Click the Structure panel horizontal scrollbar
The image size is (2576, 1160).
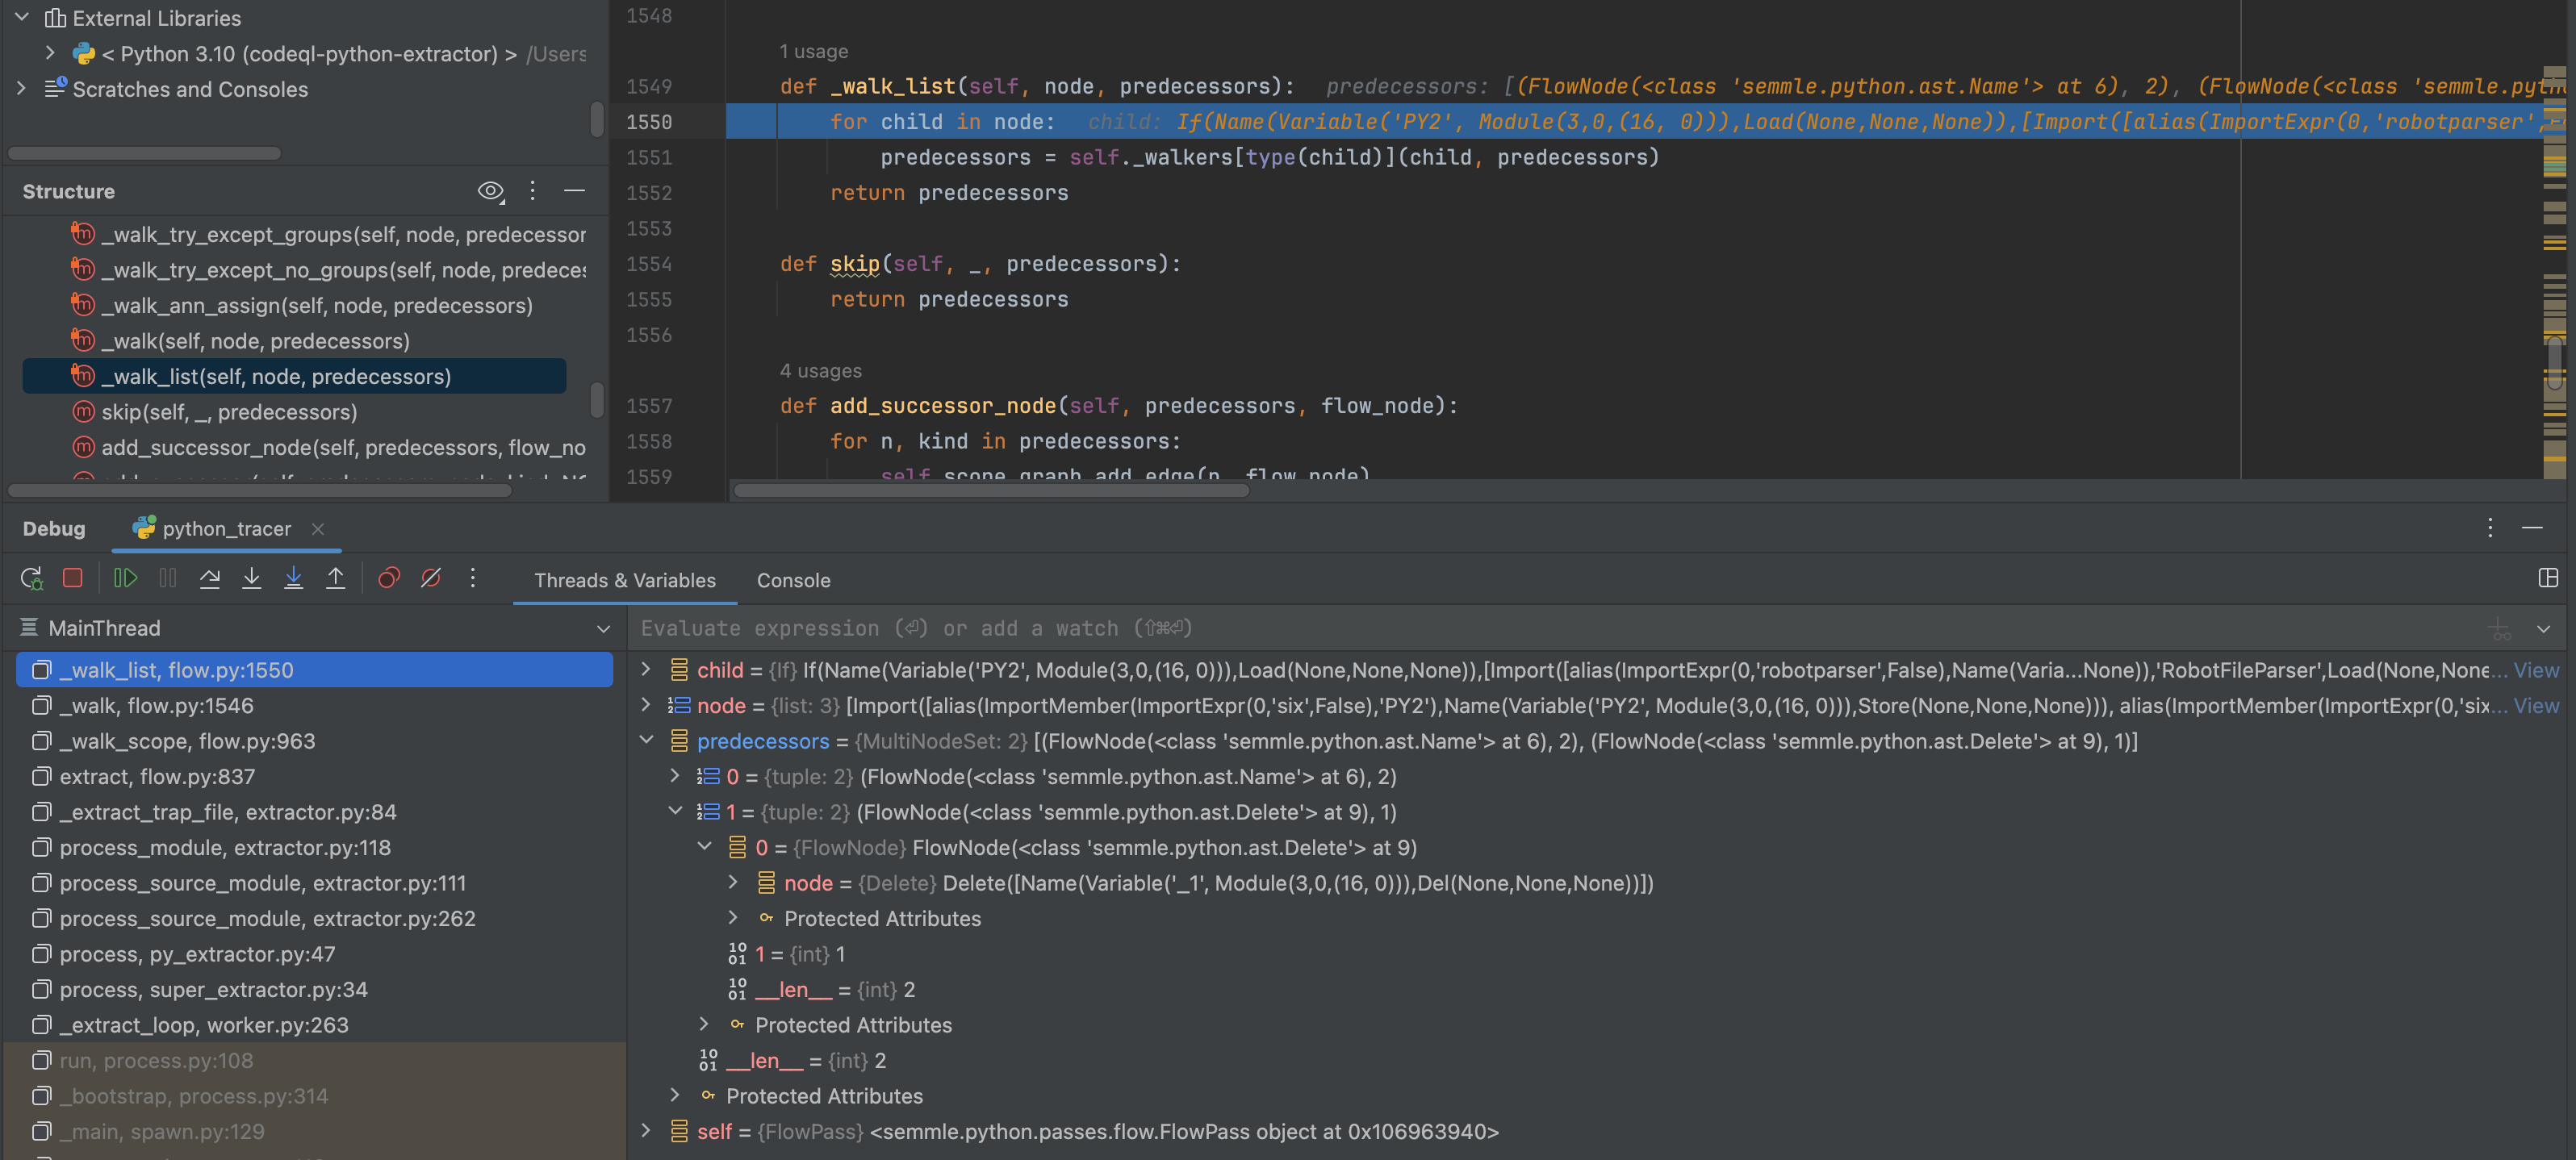(x=259, y=490)
